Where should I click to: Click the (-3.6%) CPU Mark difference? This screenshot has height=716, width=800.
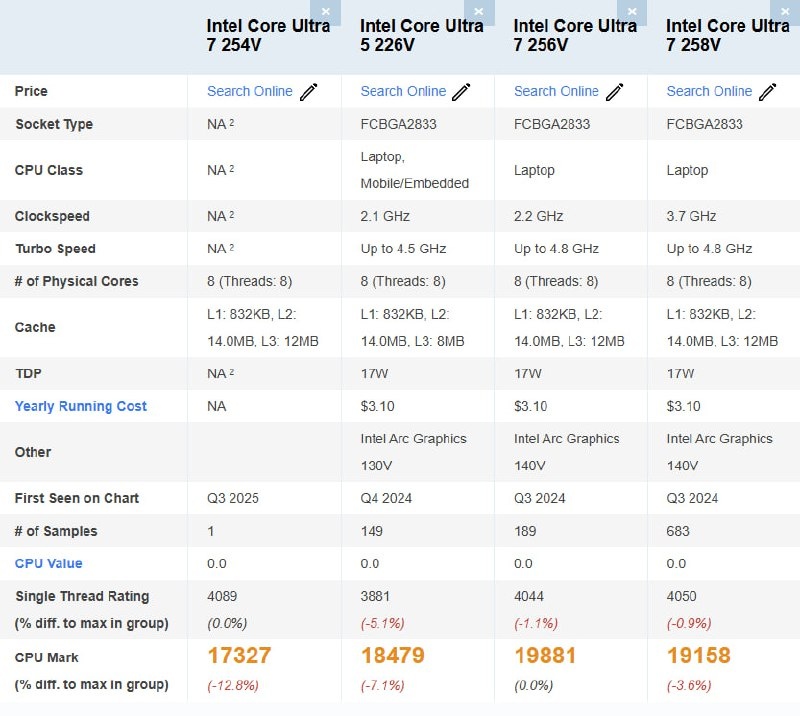[x=689, y=685]
